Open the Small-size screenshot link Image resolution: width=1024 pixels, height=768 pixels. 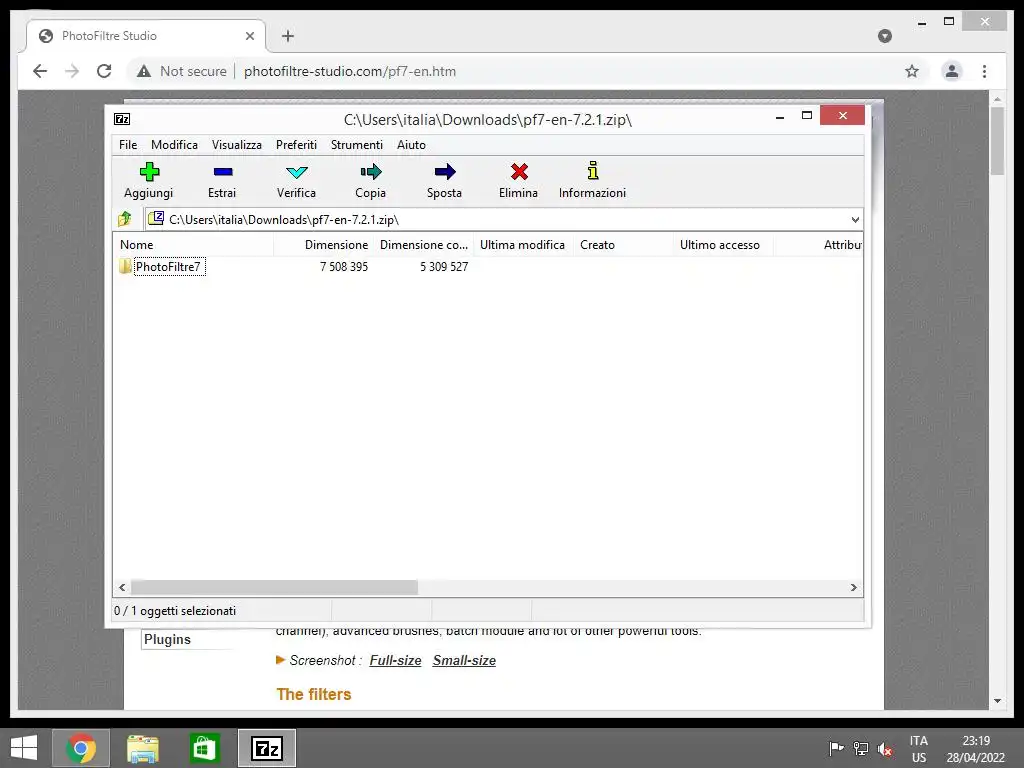click(464, 660)
